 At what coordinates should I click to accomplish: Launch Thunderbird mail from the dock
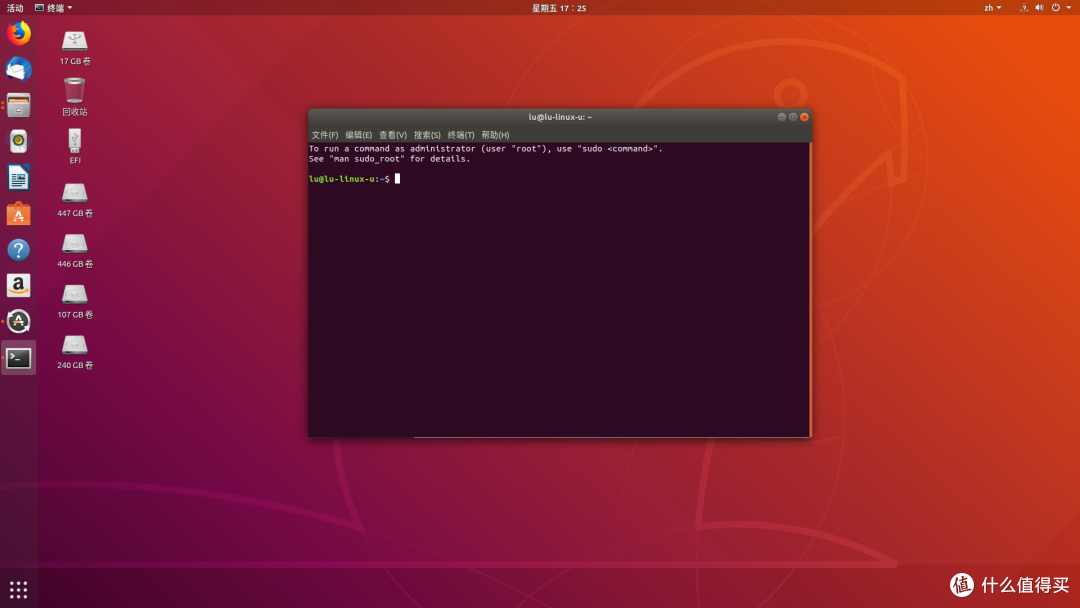(19, 70)
